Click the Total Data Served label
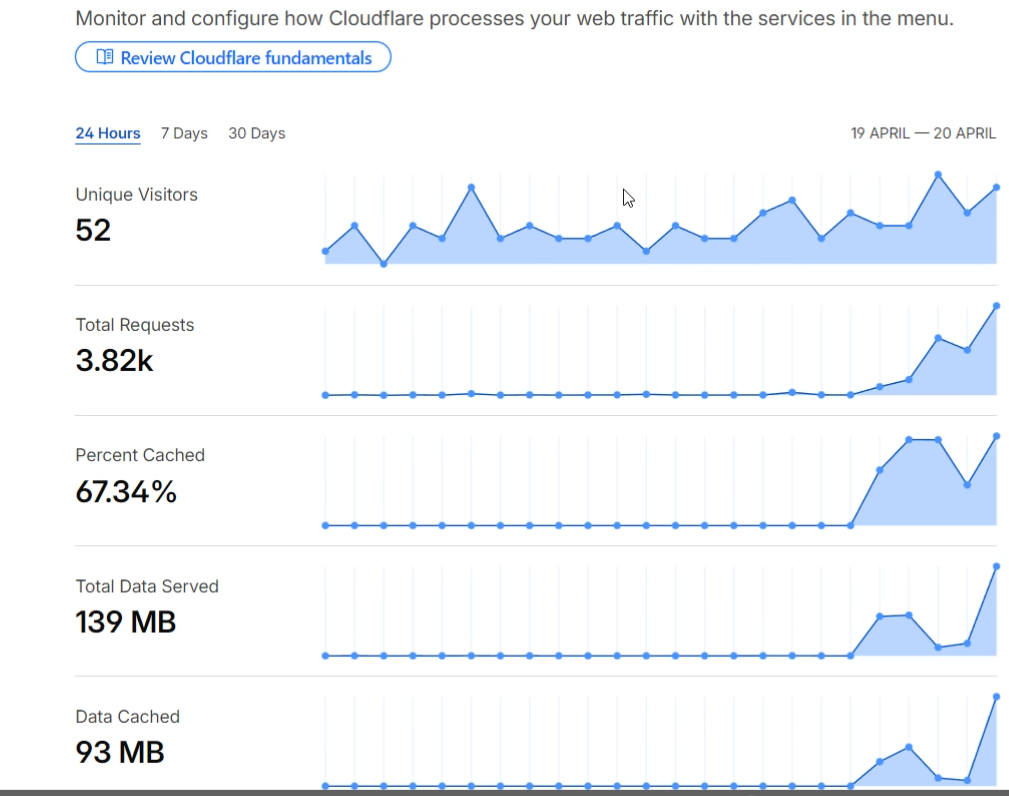 (x=147, y=586)
